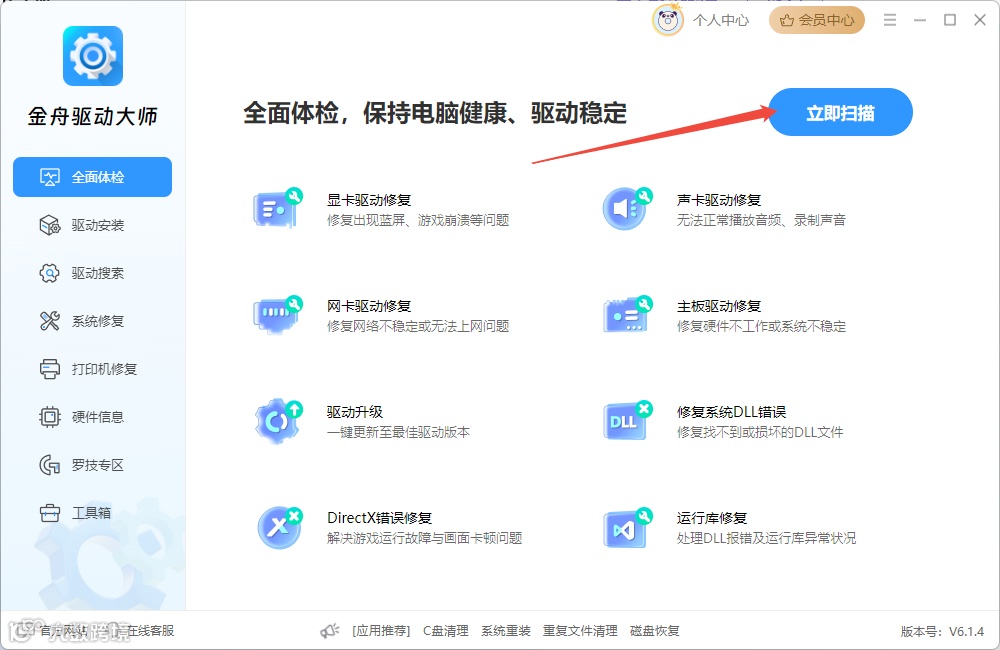Click the 全面体检 monitor icon in sidebar

coord(50,177)
